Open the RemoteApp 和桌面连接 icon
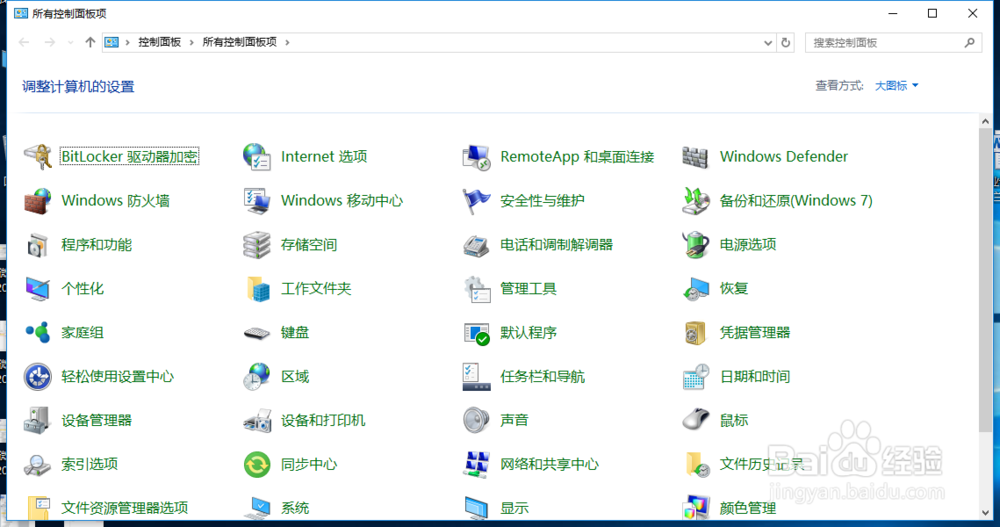 [476, 157]
